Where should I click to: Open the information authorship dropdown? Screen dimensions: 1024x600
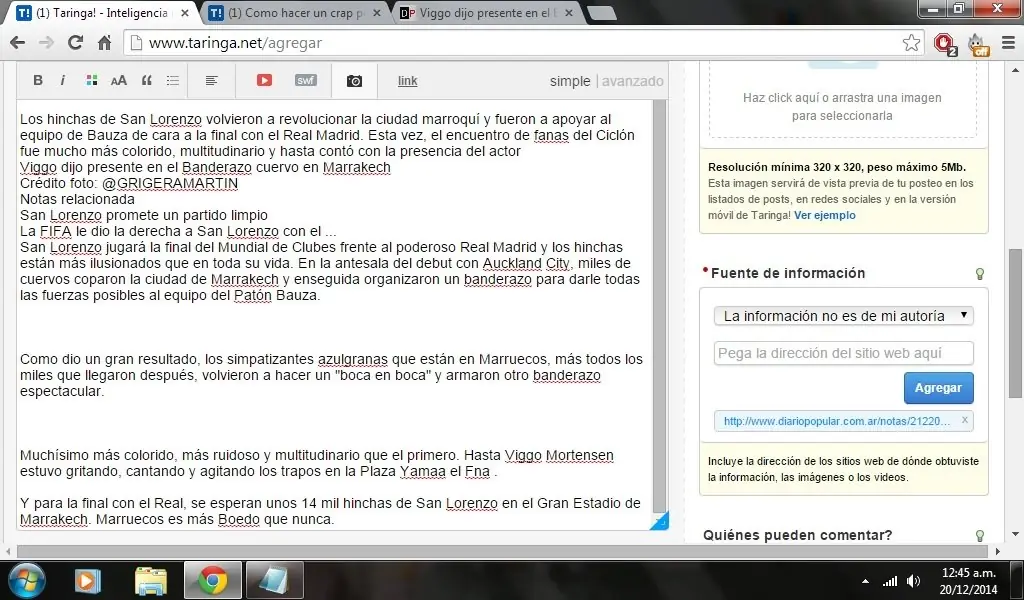[x=843, y=316]
